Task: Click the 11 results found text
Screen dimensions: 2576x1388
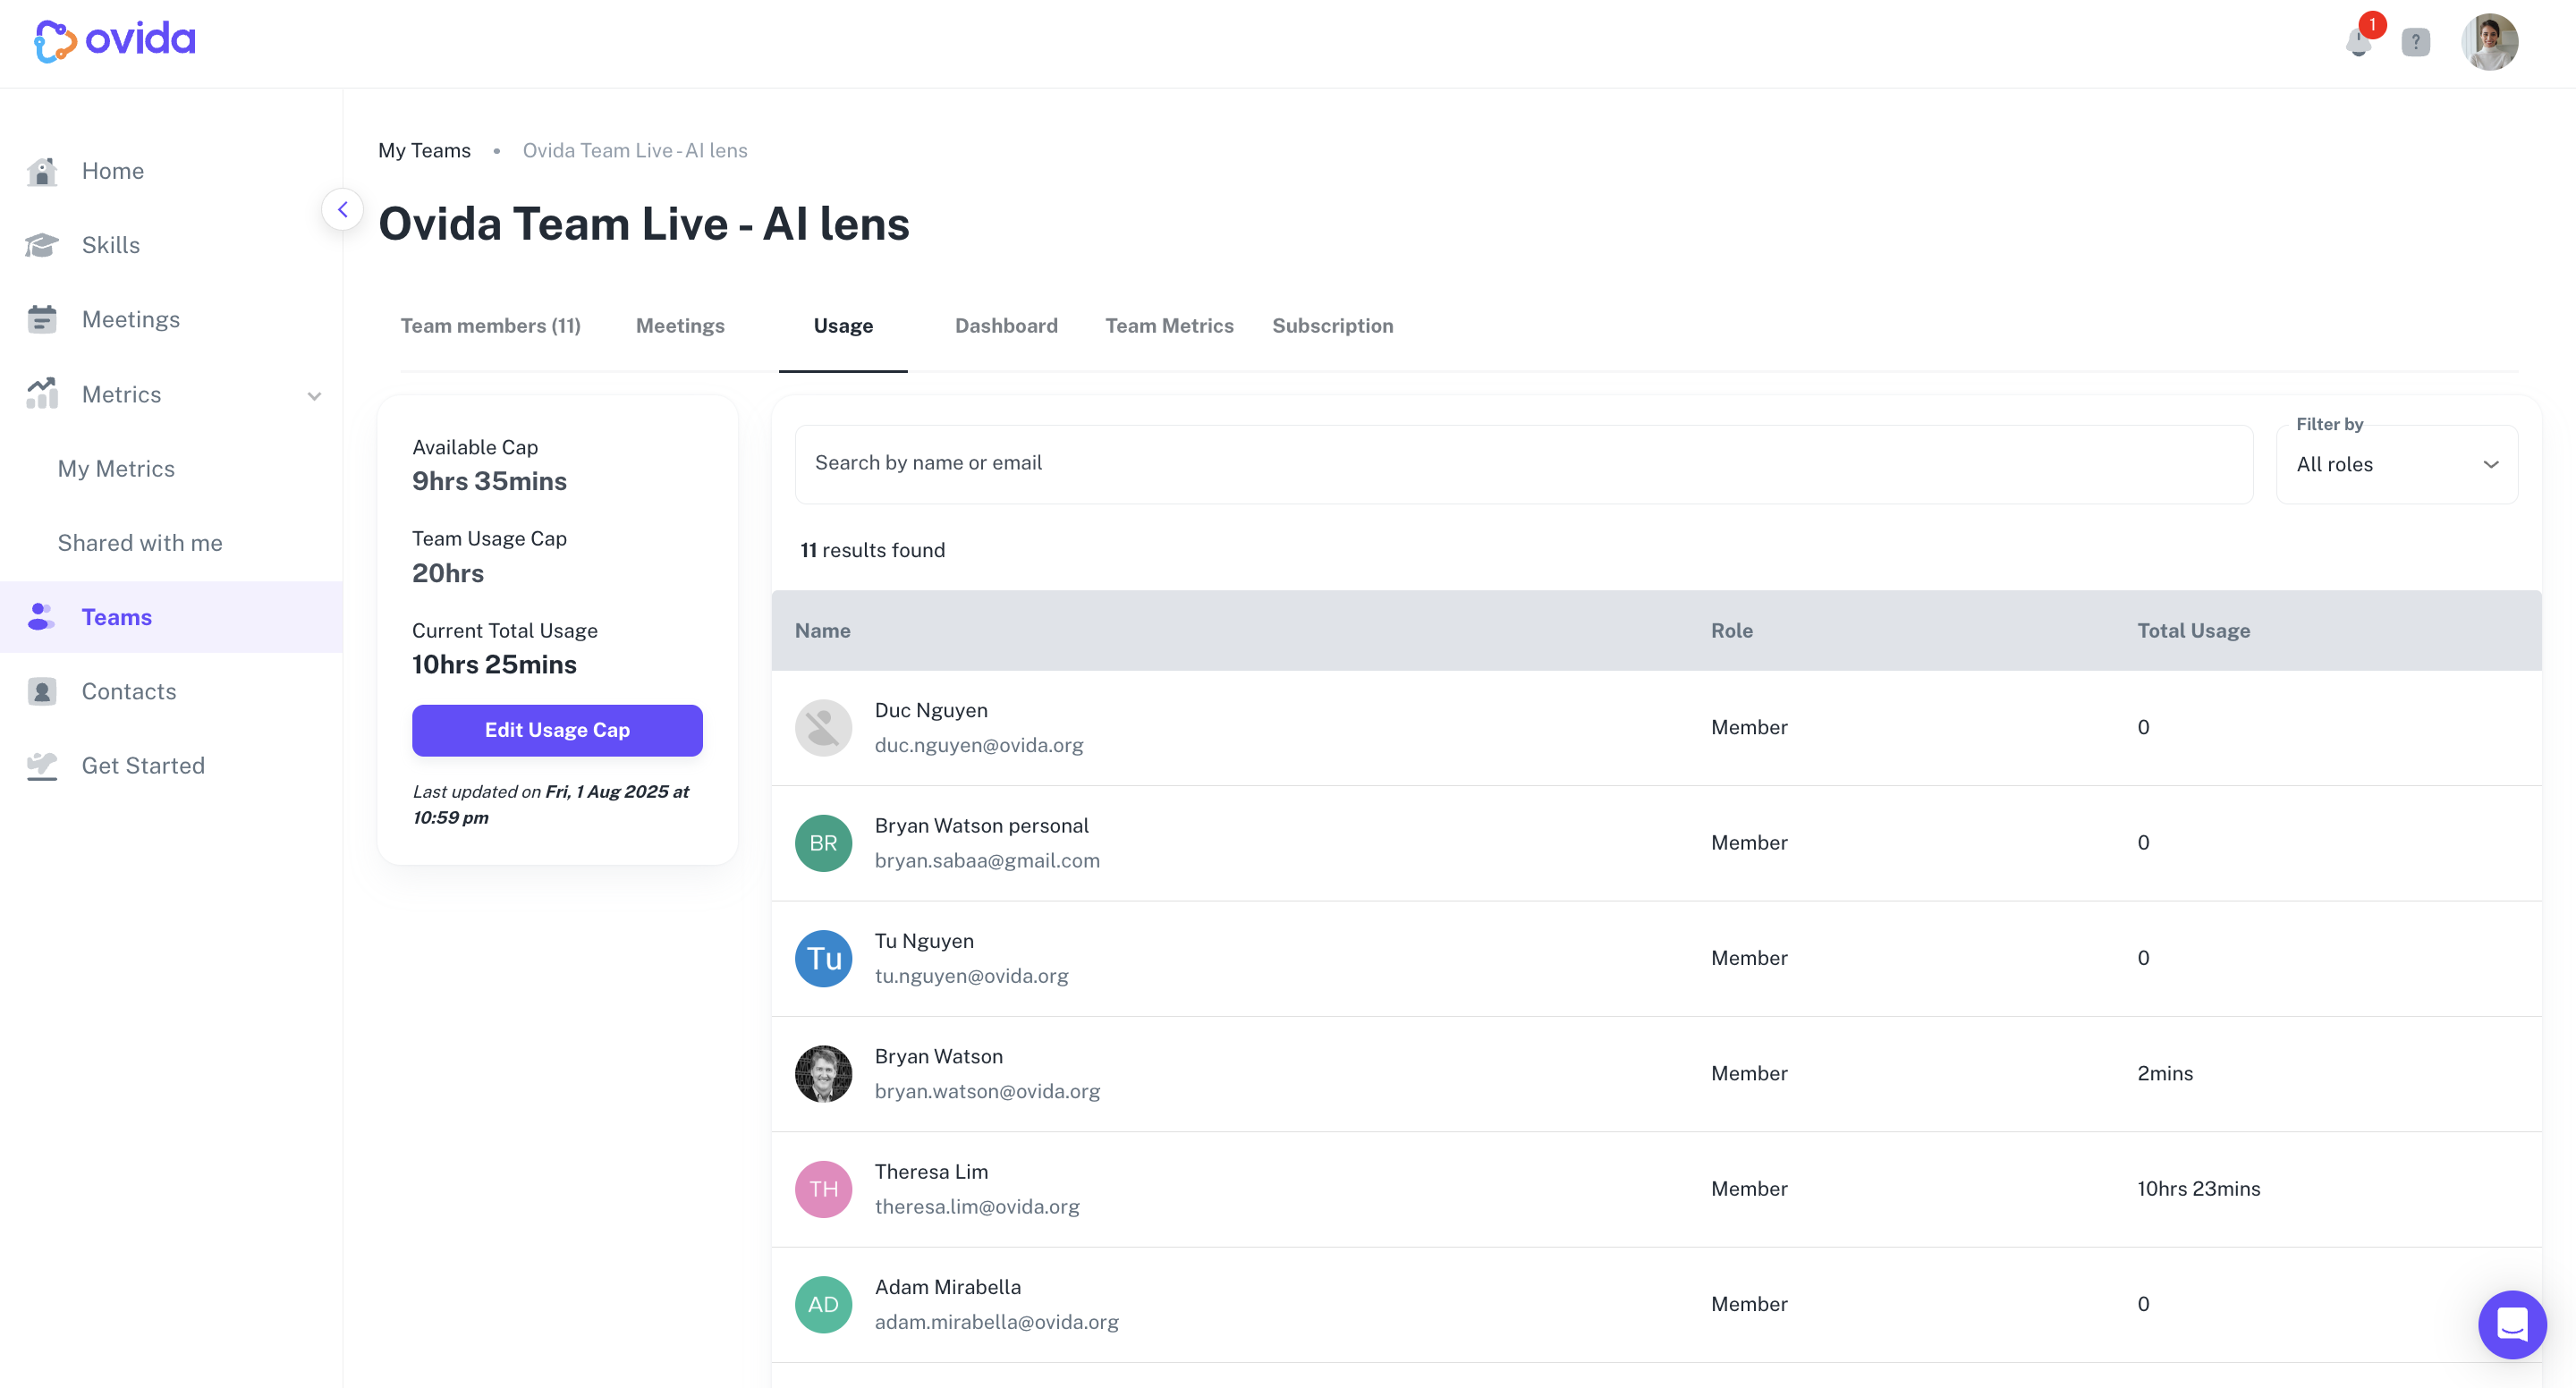Action: 872,551
